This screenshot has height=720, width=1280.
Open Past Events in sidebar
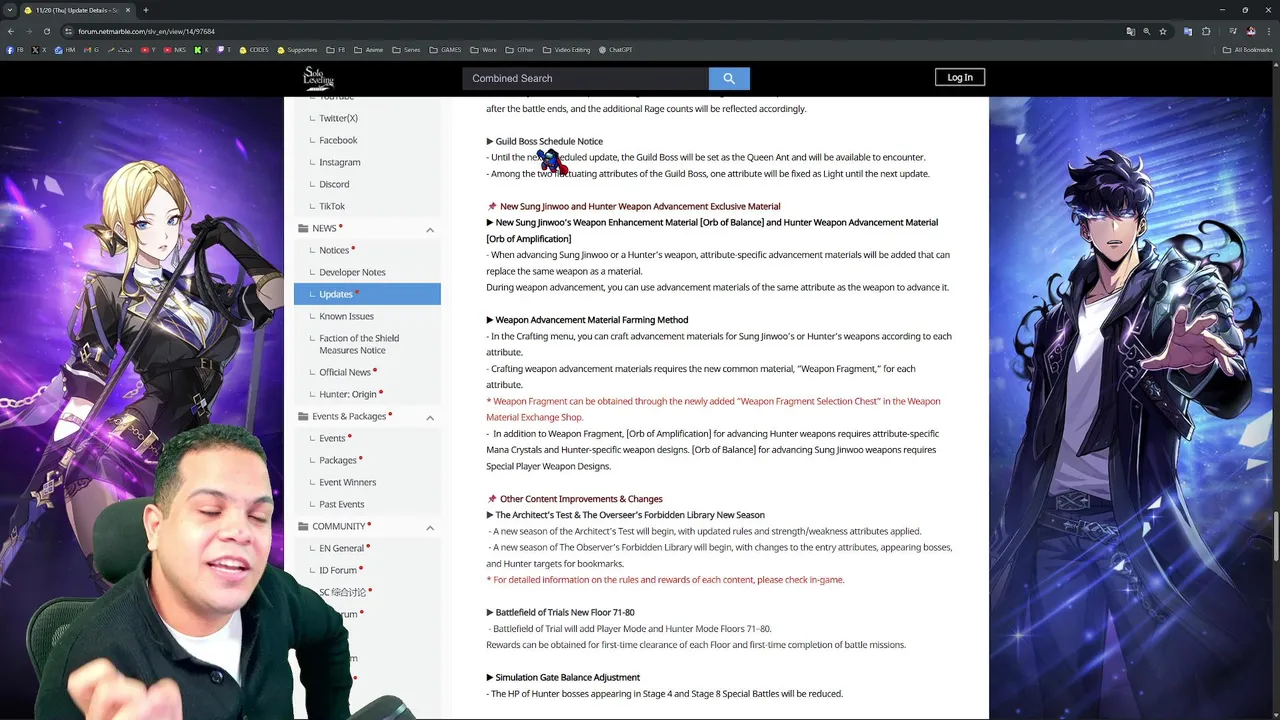(342, 504)
